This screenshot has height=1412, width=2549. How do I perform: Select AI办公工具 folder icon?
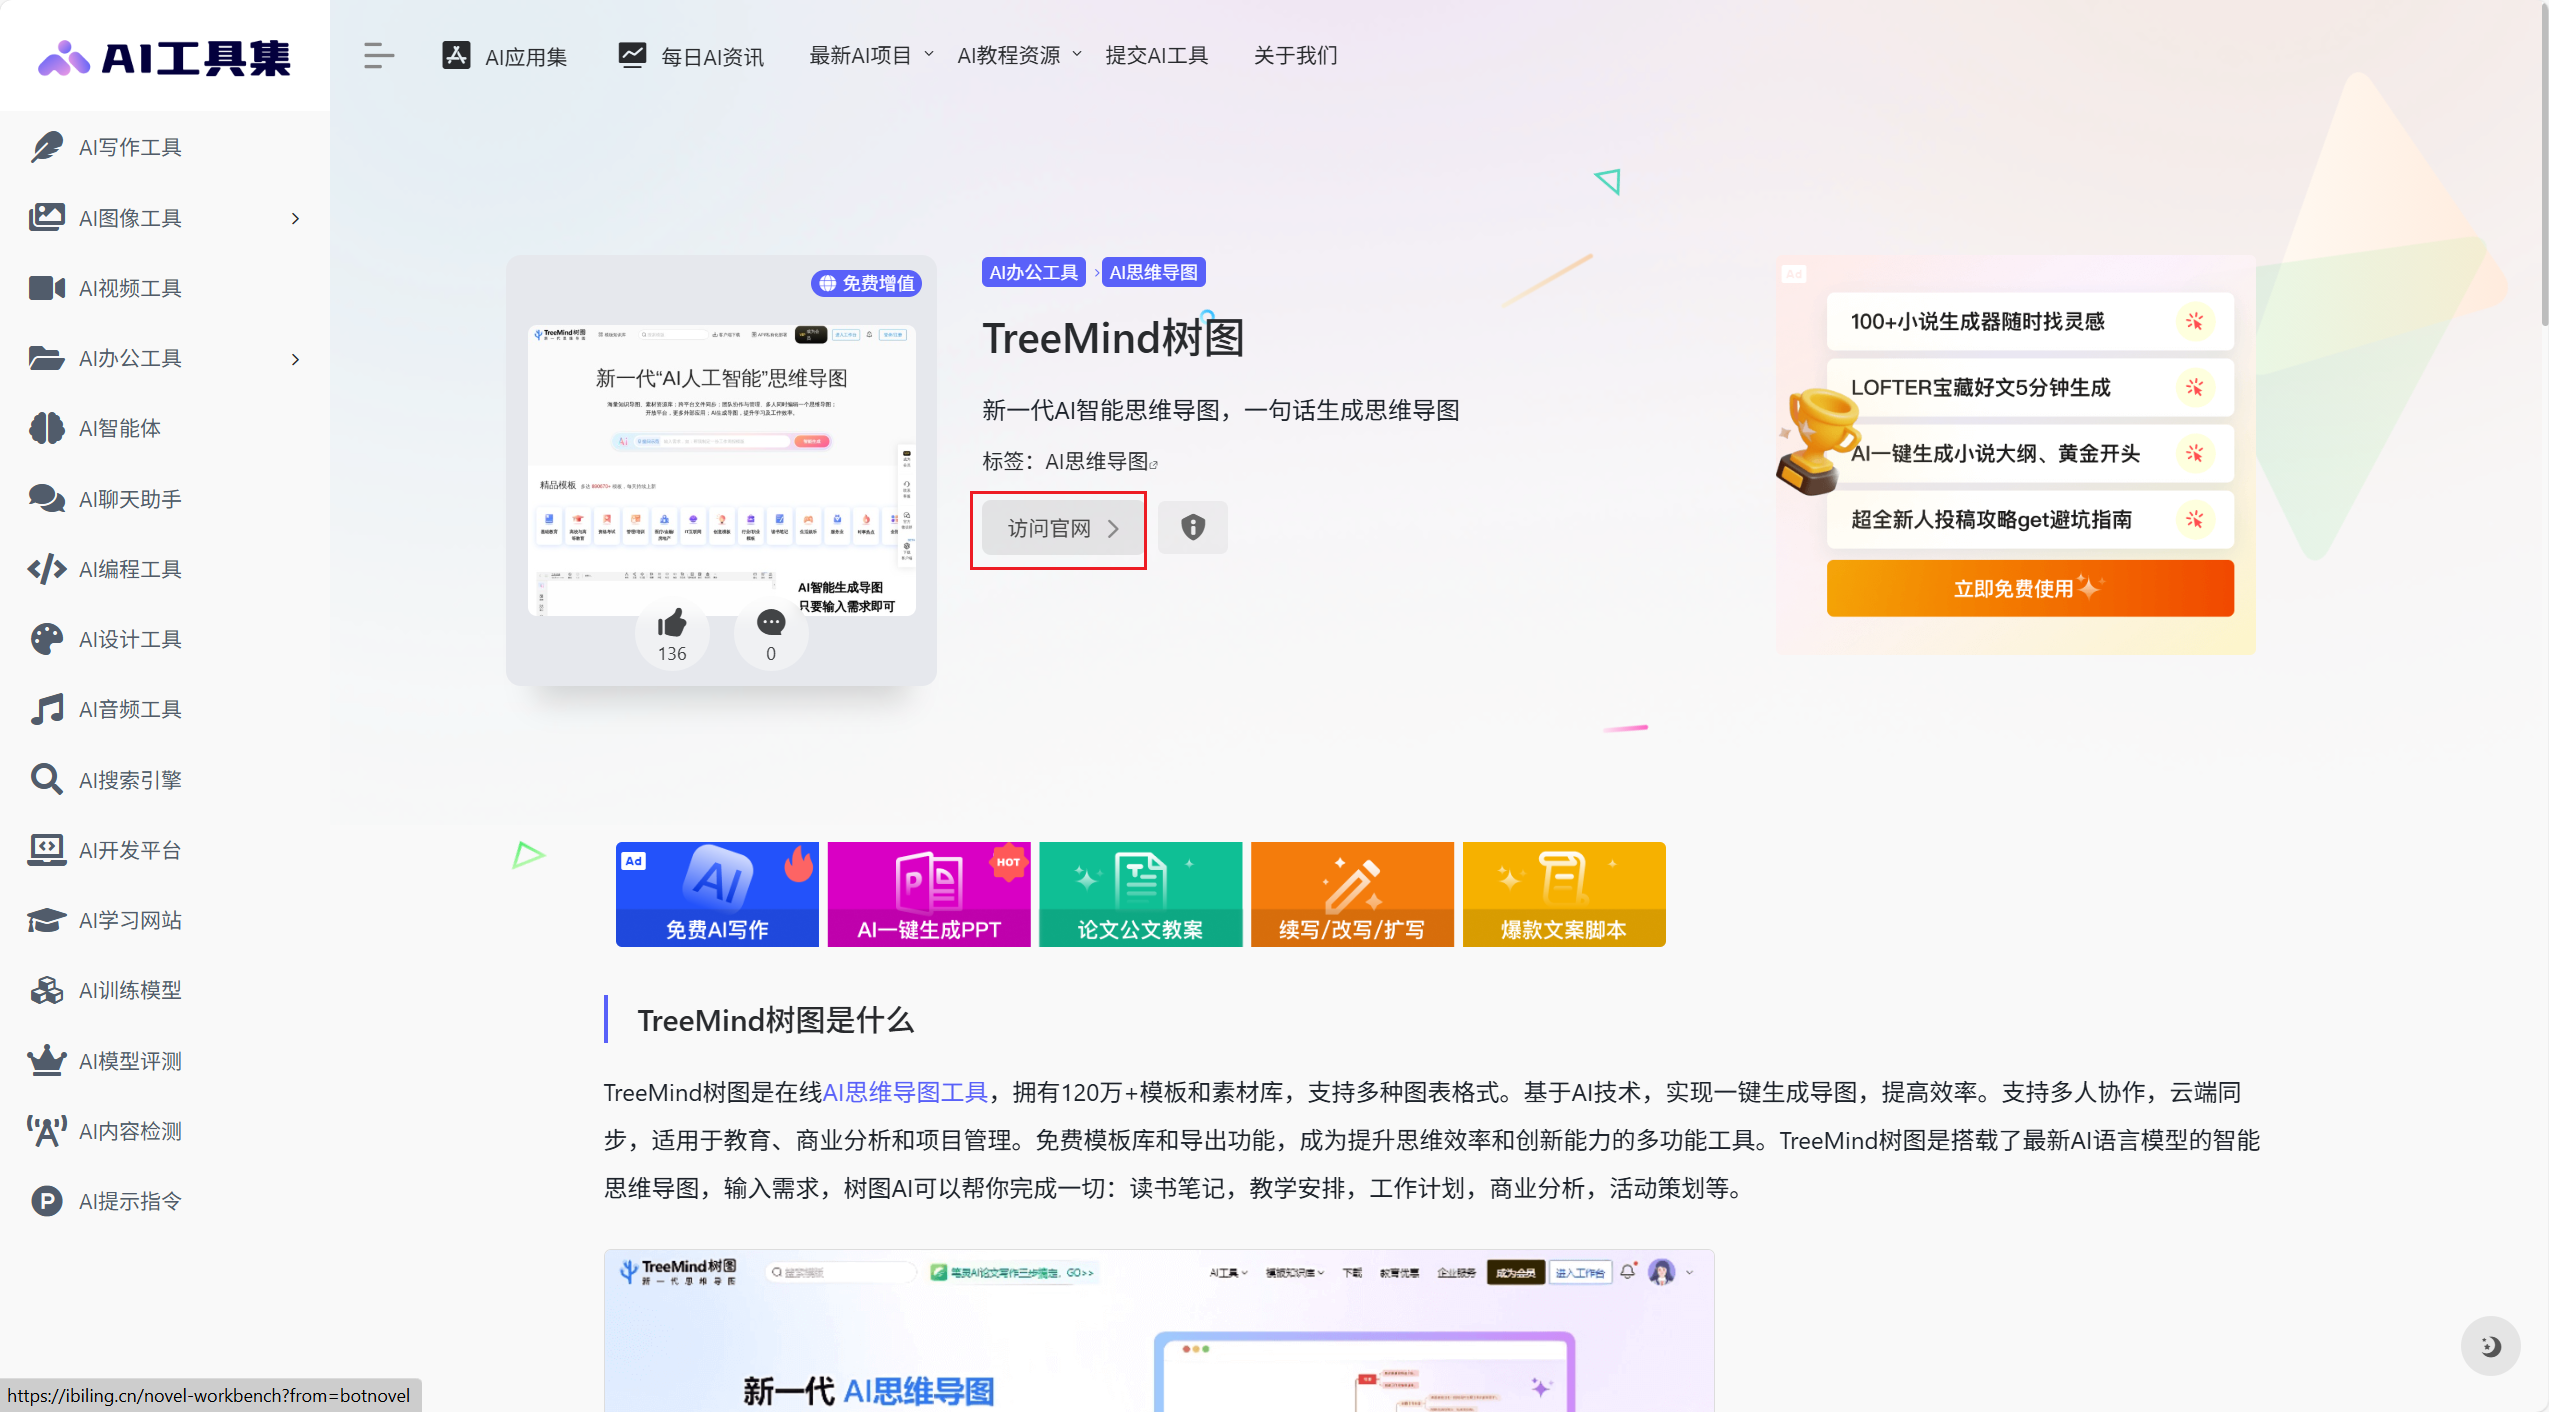pyautogui.click(x=46, y=358)
